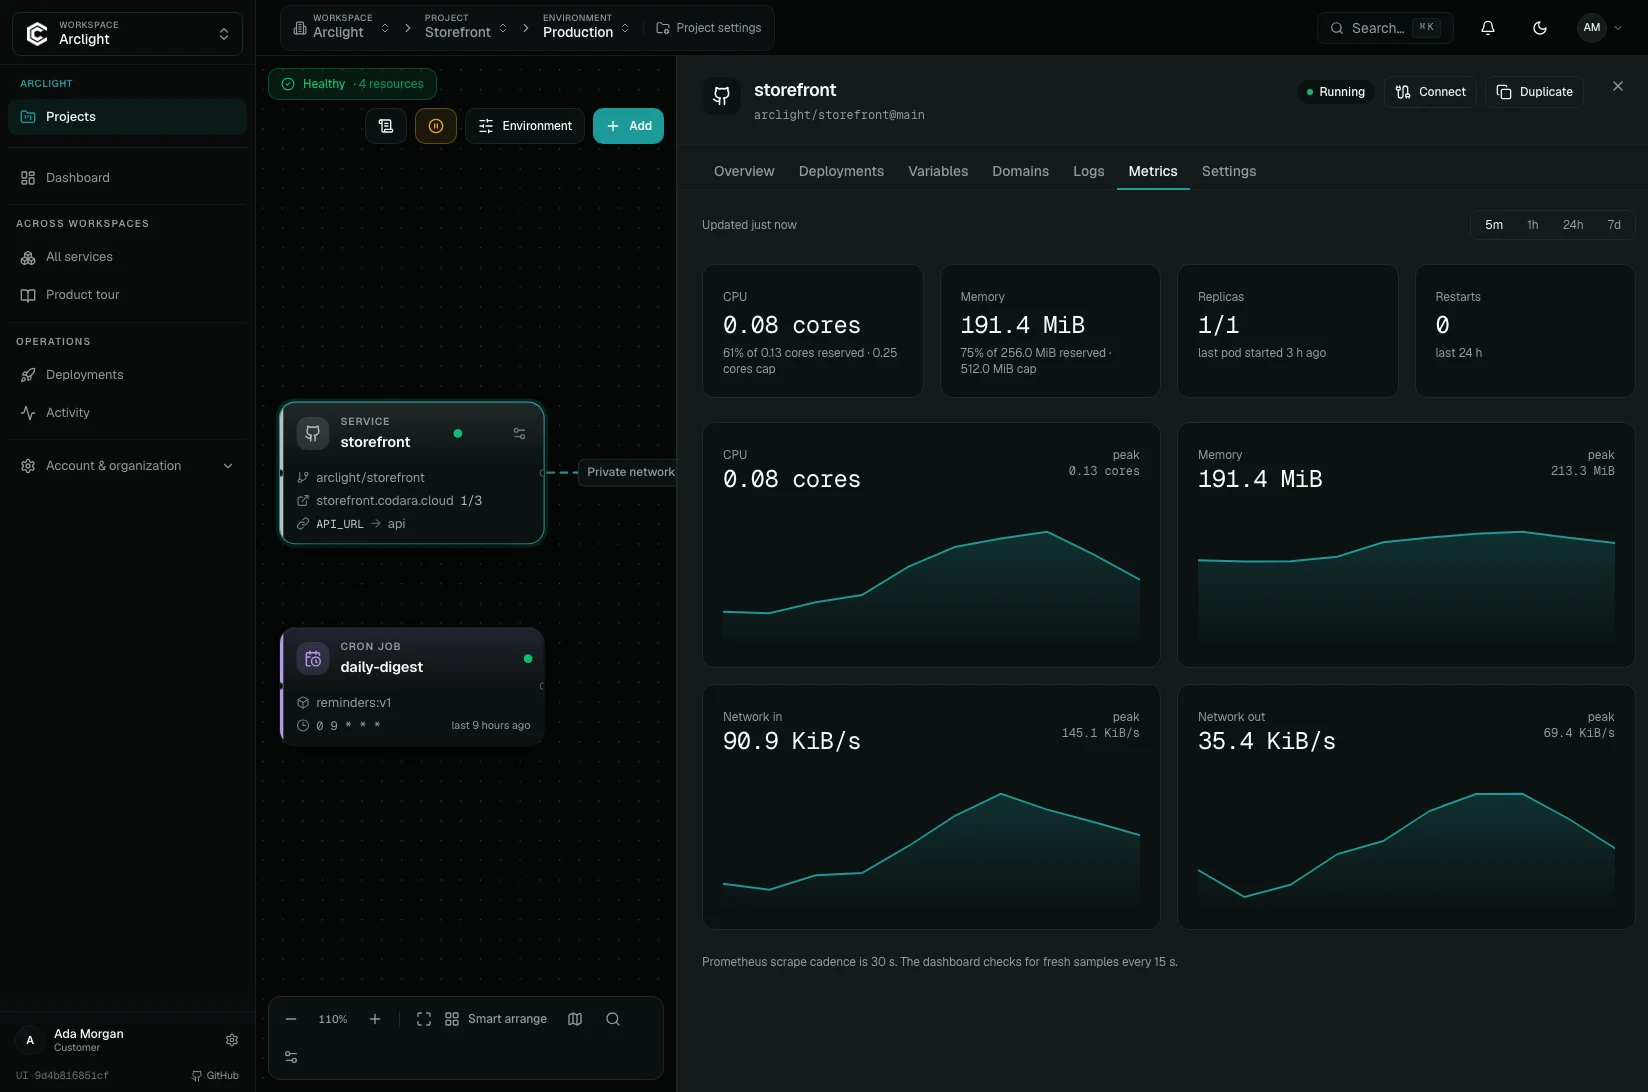Toggle the minimap icon
The image size is (1648, 1092).
pos(575,1019)
